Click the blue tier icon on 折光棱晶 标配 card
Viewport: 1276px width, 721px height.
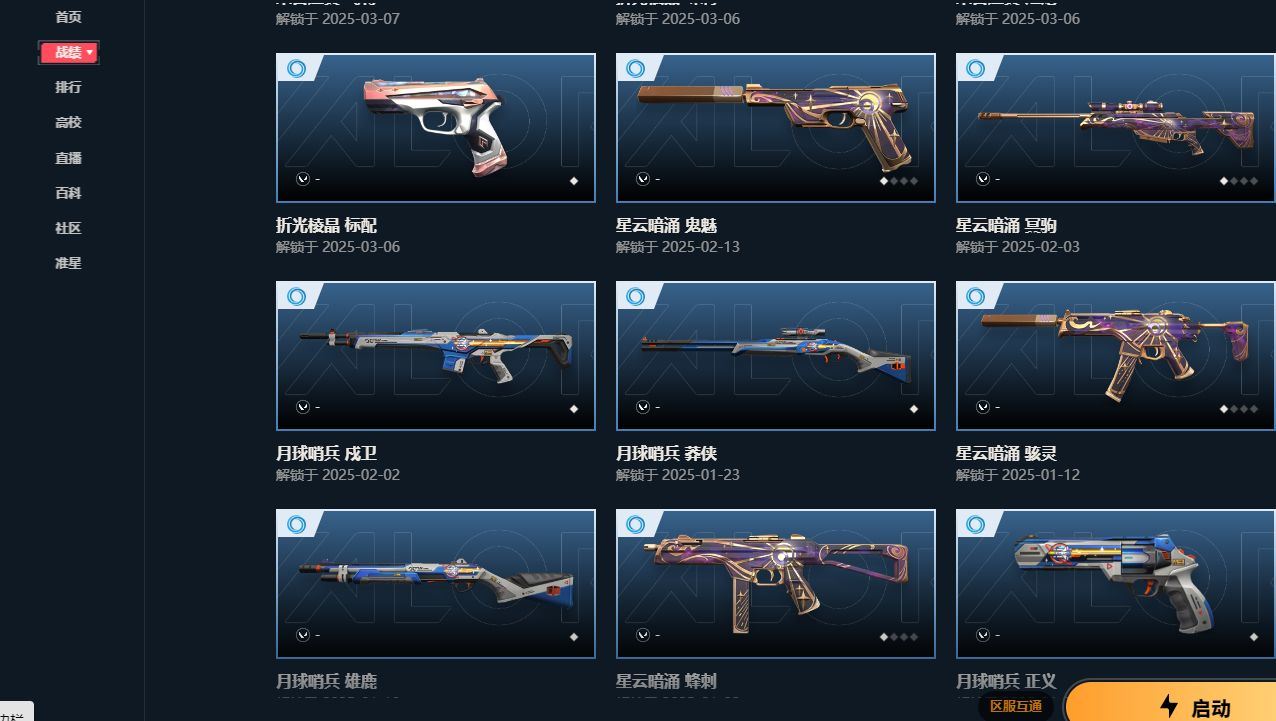click(x=296, y=69)
